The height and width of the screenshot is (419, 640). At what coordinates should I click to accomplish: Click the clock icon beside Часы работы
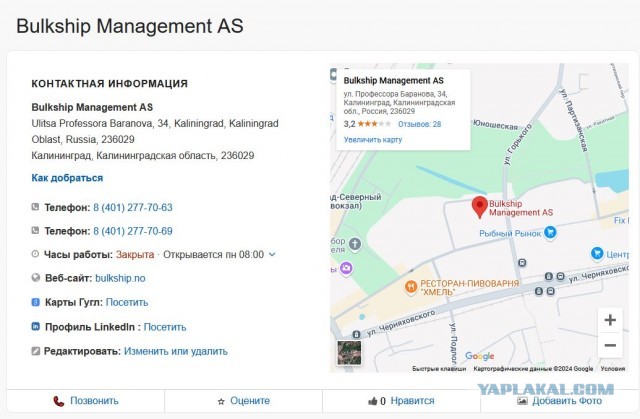point(36,254)
